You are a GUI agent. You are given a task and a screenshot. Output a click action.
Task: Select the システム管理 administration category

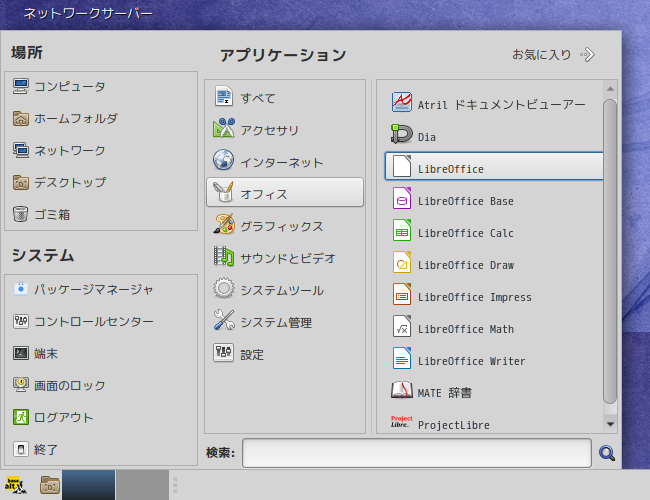coord(285,321)
